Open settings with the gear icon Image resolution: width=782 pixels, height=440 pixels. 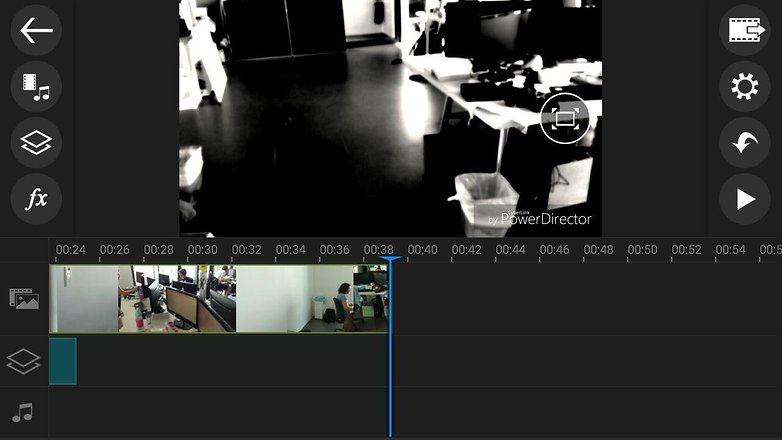pos(744,87)
